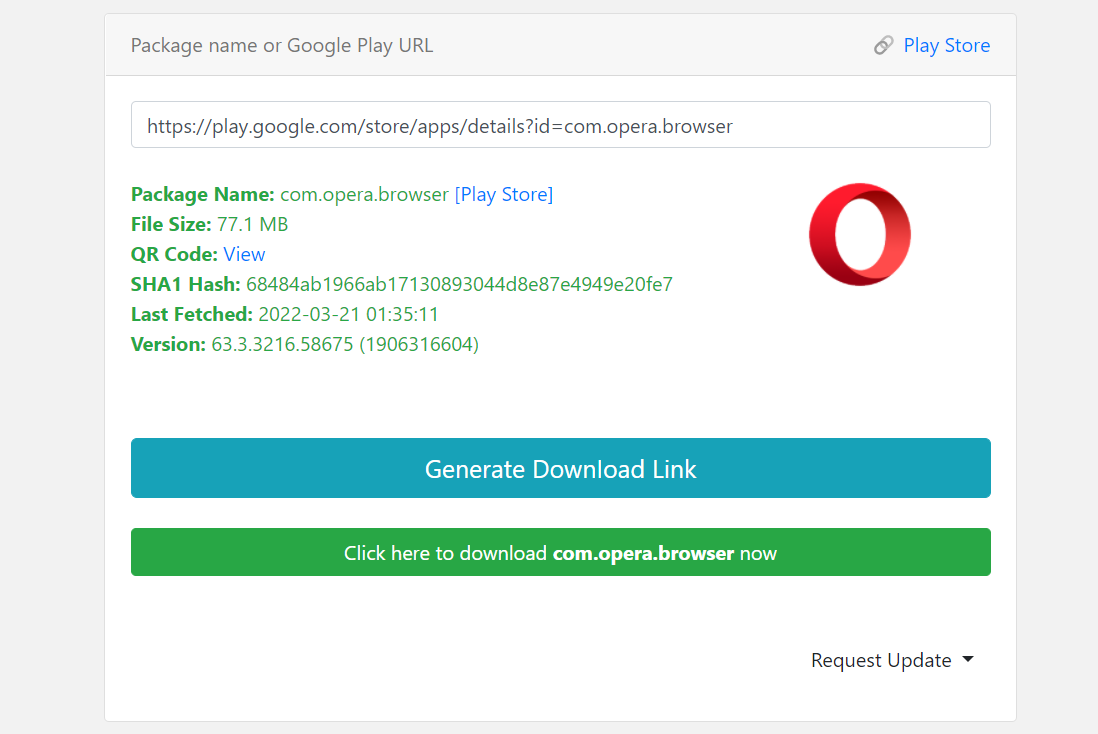Expand the Request Update dropdown
This screenshot has height=734, width=1098.
point(881,660)
